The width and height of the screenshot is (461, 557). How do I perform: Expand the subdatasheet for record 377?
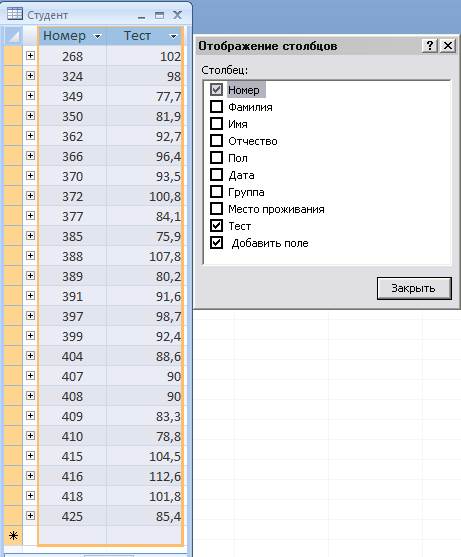coord(30,216)
